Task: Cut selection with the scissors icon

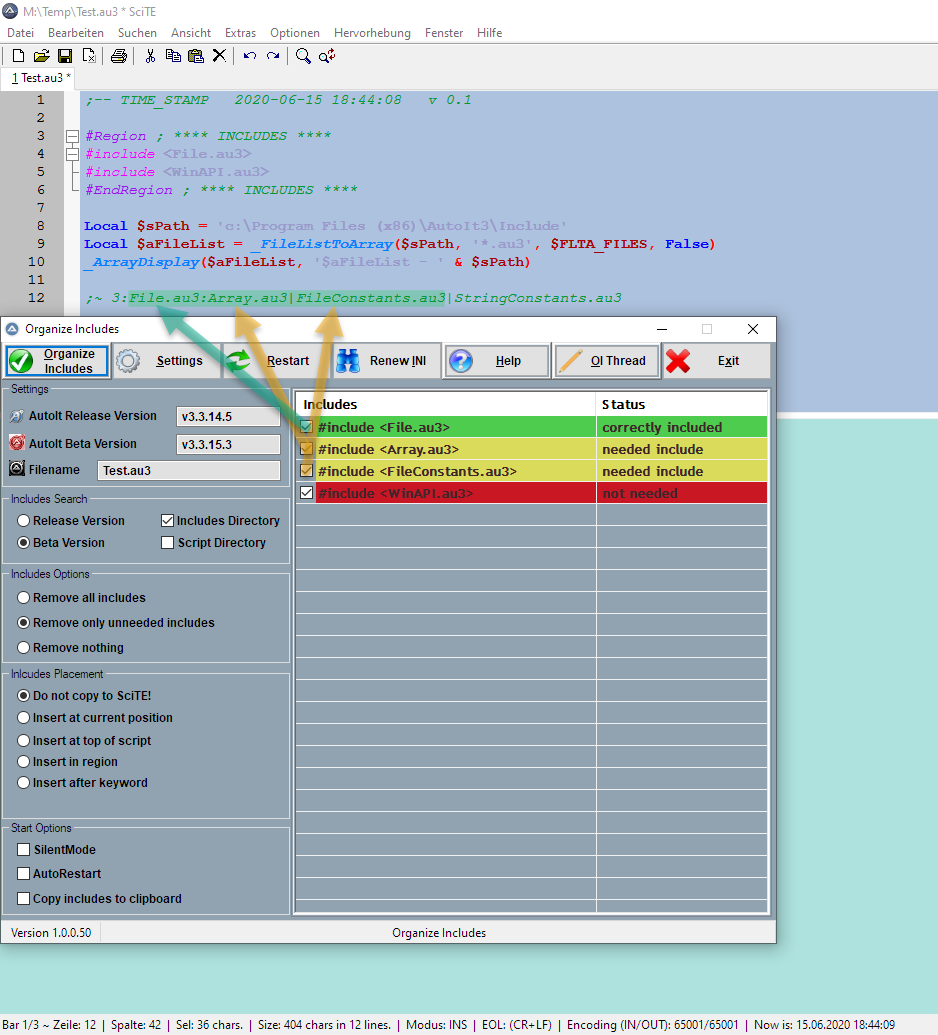Action: (150, 56)
